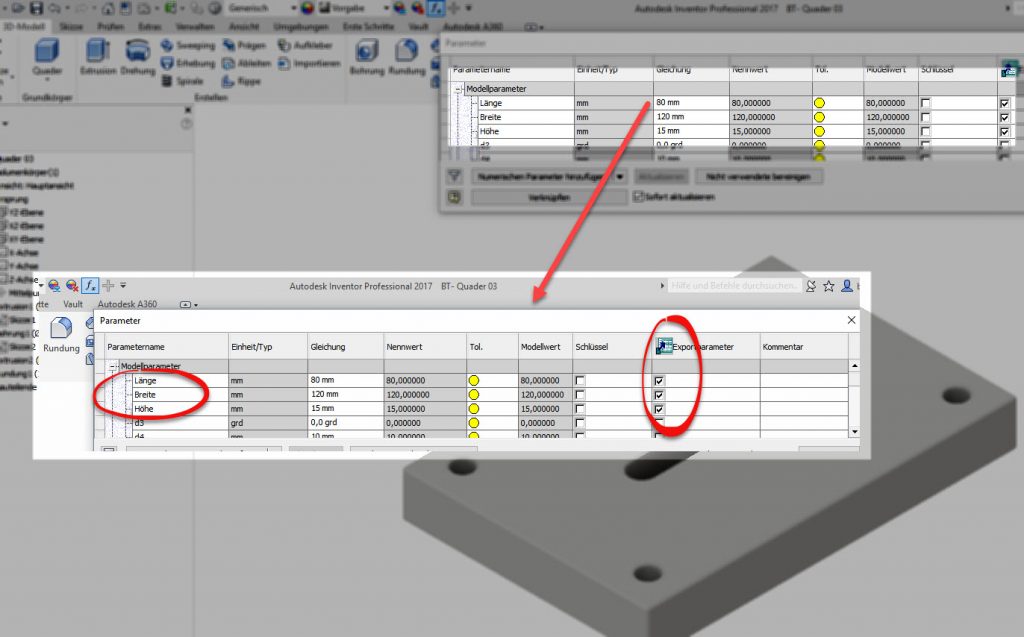Open the customize quick access dropdown arrow in the inset
This screenshot has width=1024, height=637.
[123, 286]
